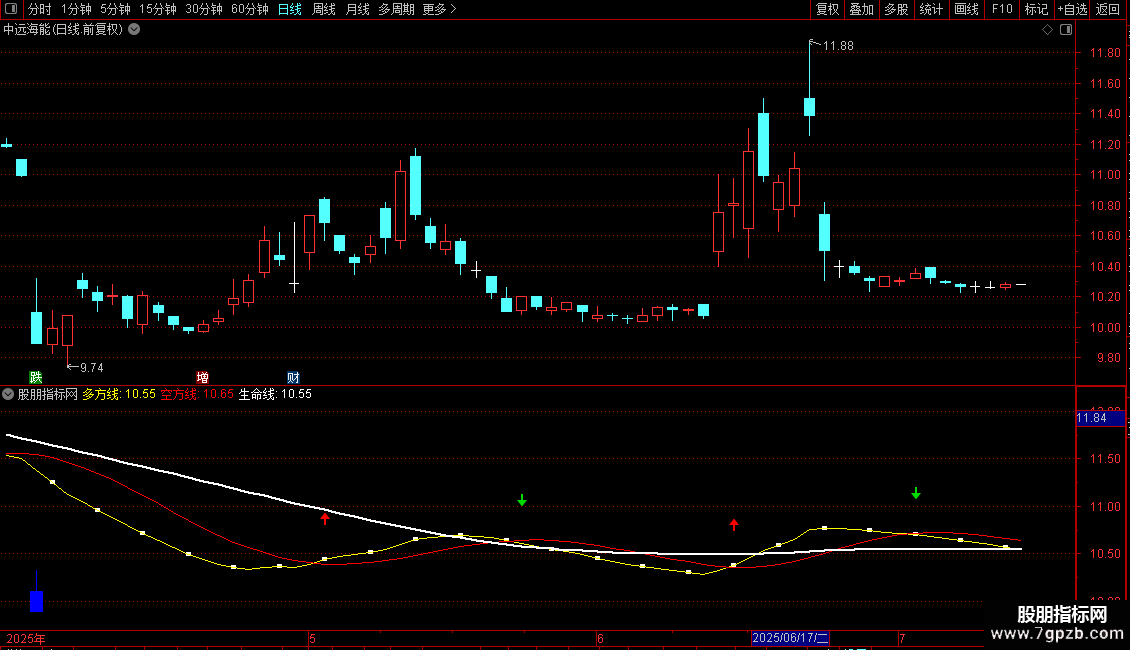Screen dimensions: 1130x650
Task: Add stock with +自选 button
Action: click(x=1072, y=9)
